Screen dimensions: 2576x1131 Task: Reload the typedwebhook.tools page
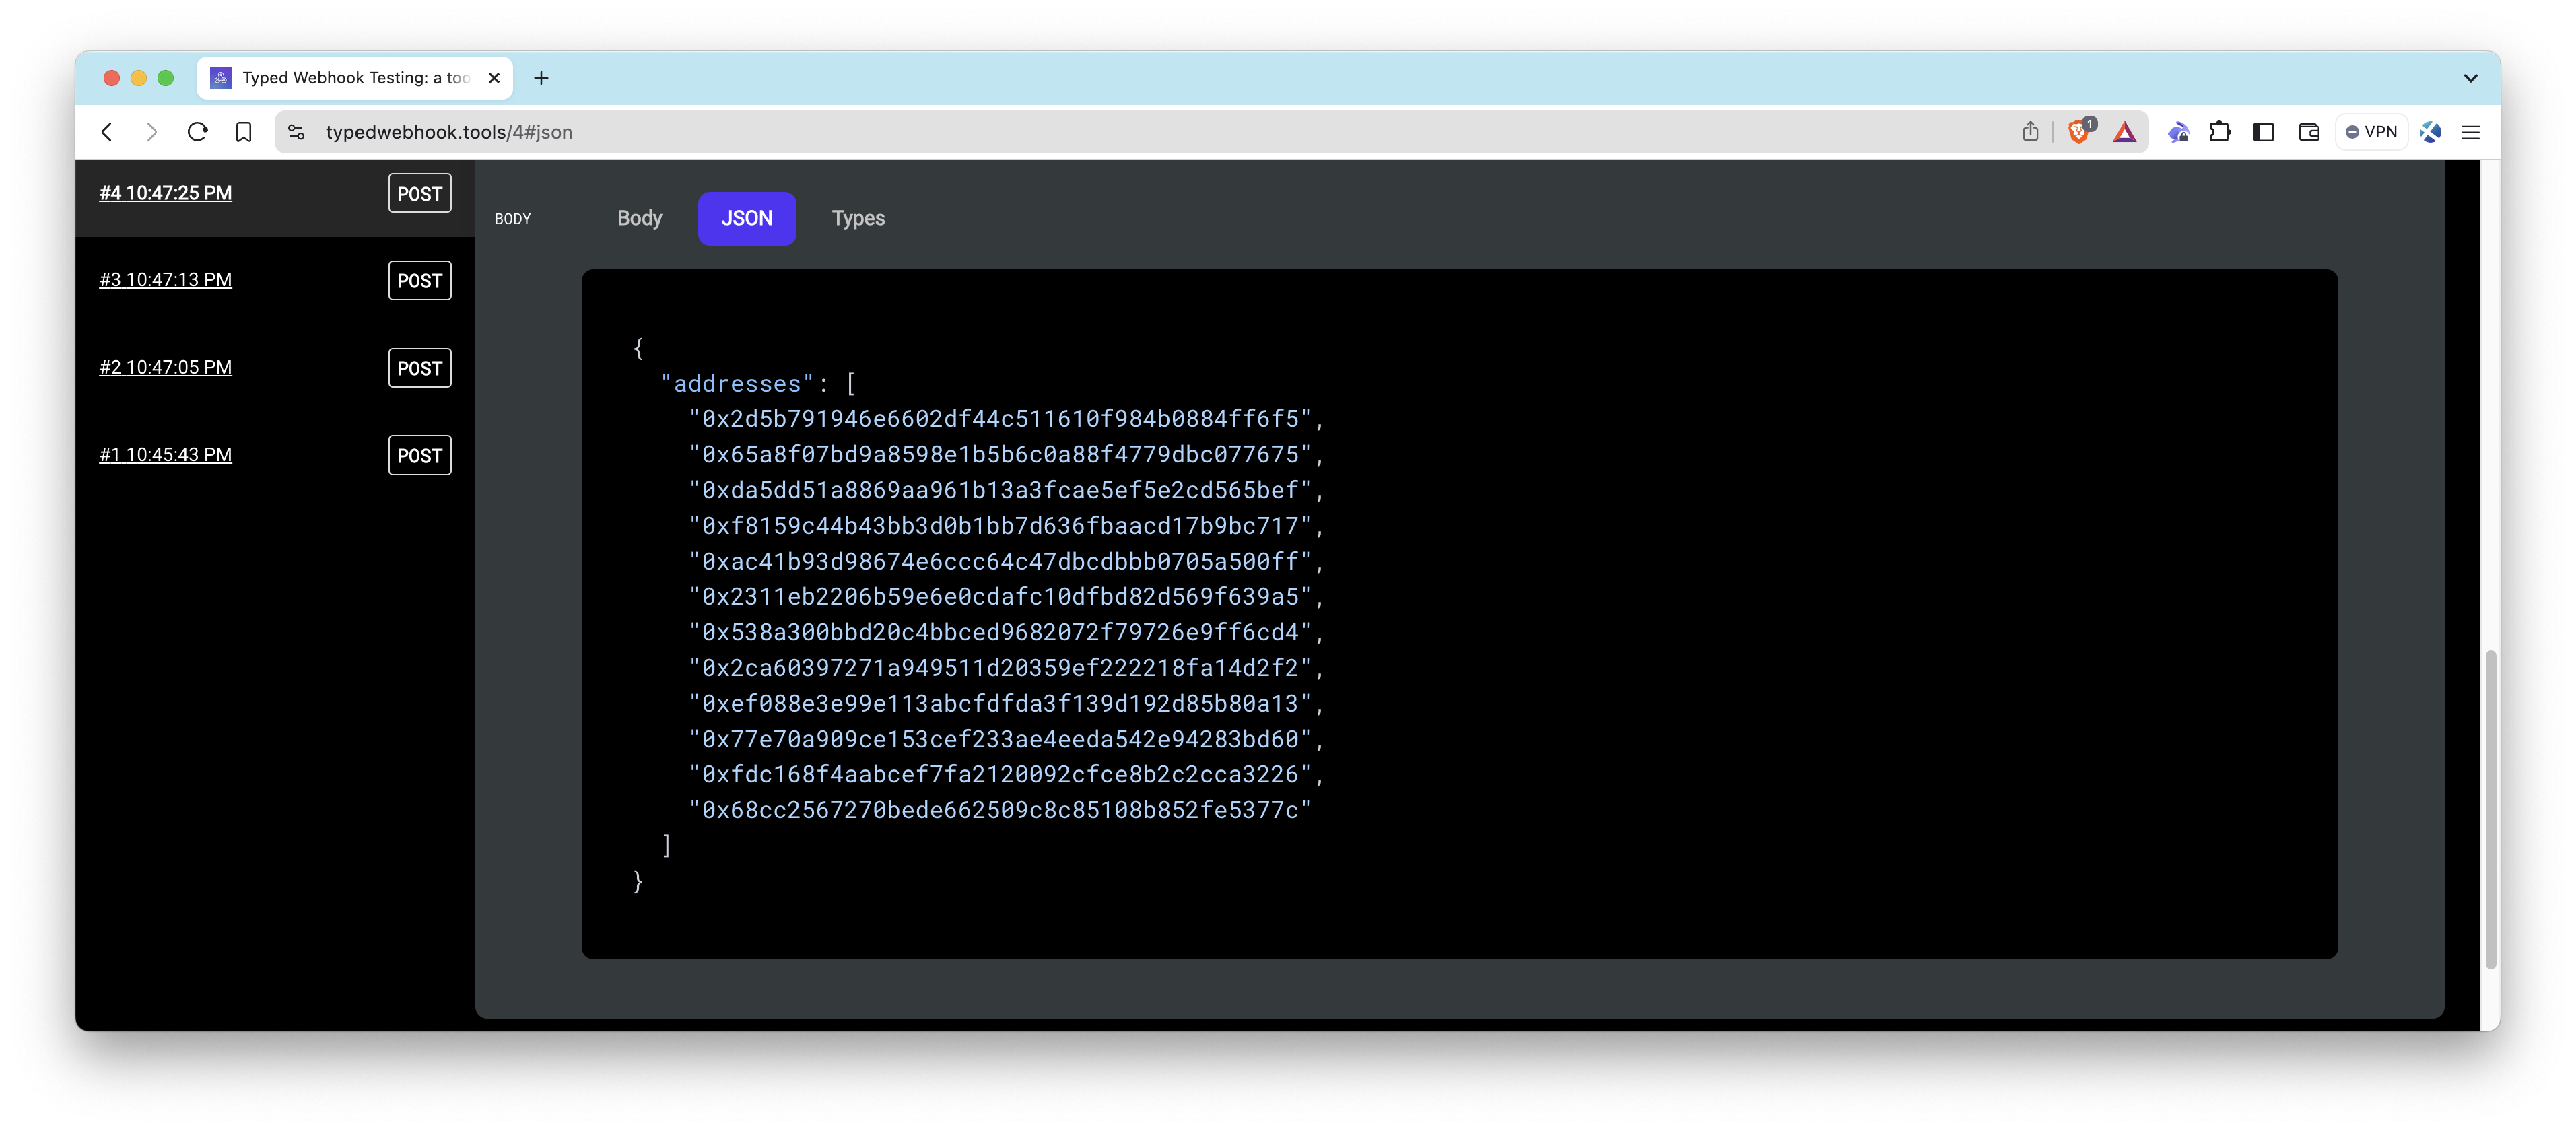coord(198,132)
